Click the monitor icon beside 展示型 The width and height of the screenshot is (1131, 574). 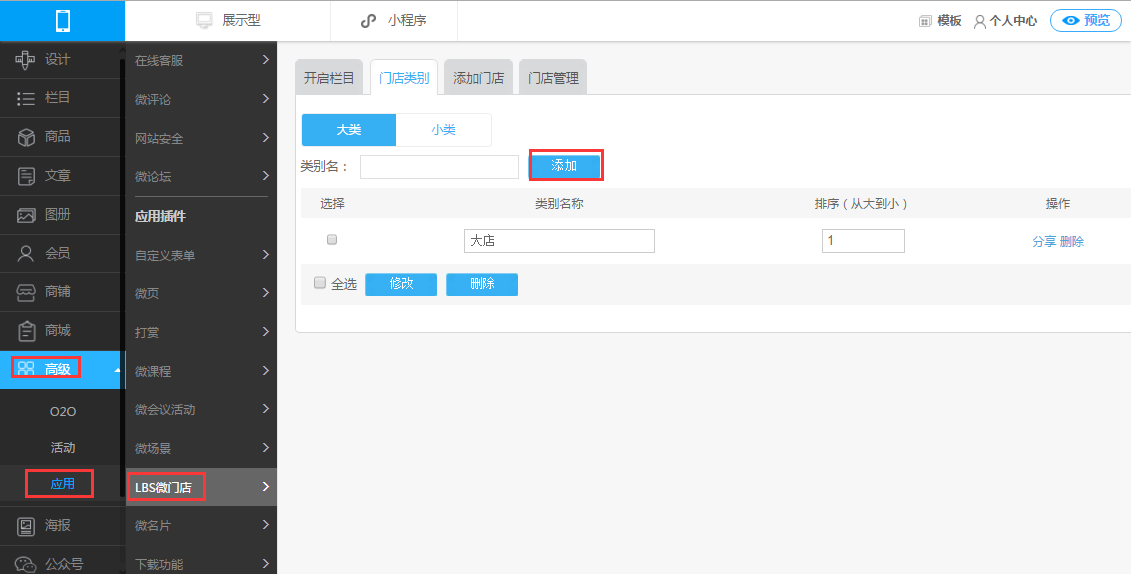(x=205, y=20)
